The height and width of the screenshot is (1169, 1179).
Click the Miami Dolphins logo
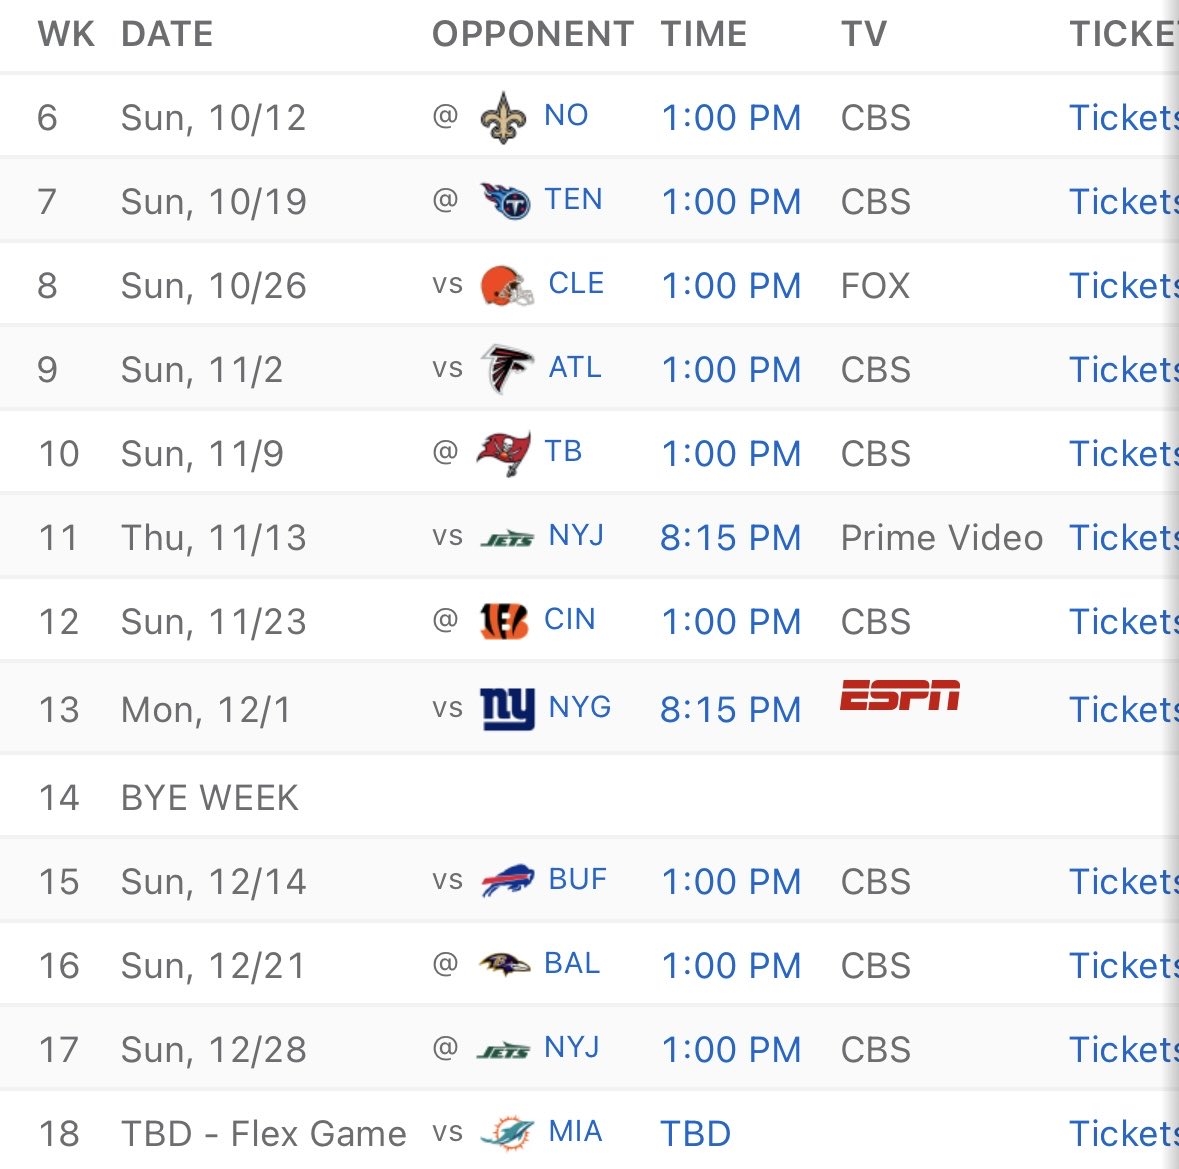507,1133
